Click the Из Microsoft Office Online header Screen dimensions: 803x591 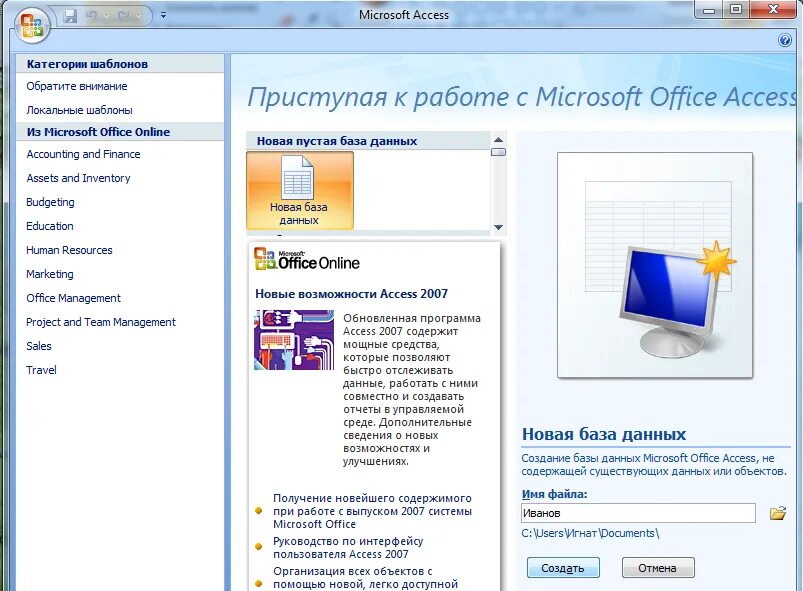click(x=98, y=132)
